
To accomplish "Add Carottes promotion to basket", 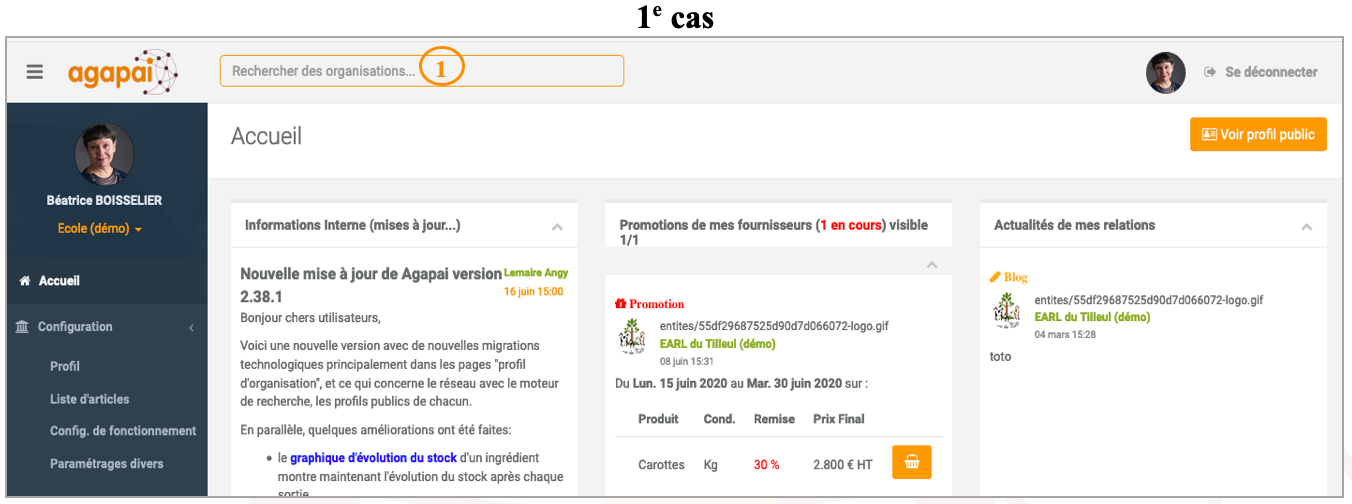I will [x=911, y=462].
